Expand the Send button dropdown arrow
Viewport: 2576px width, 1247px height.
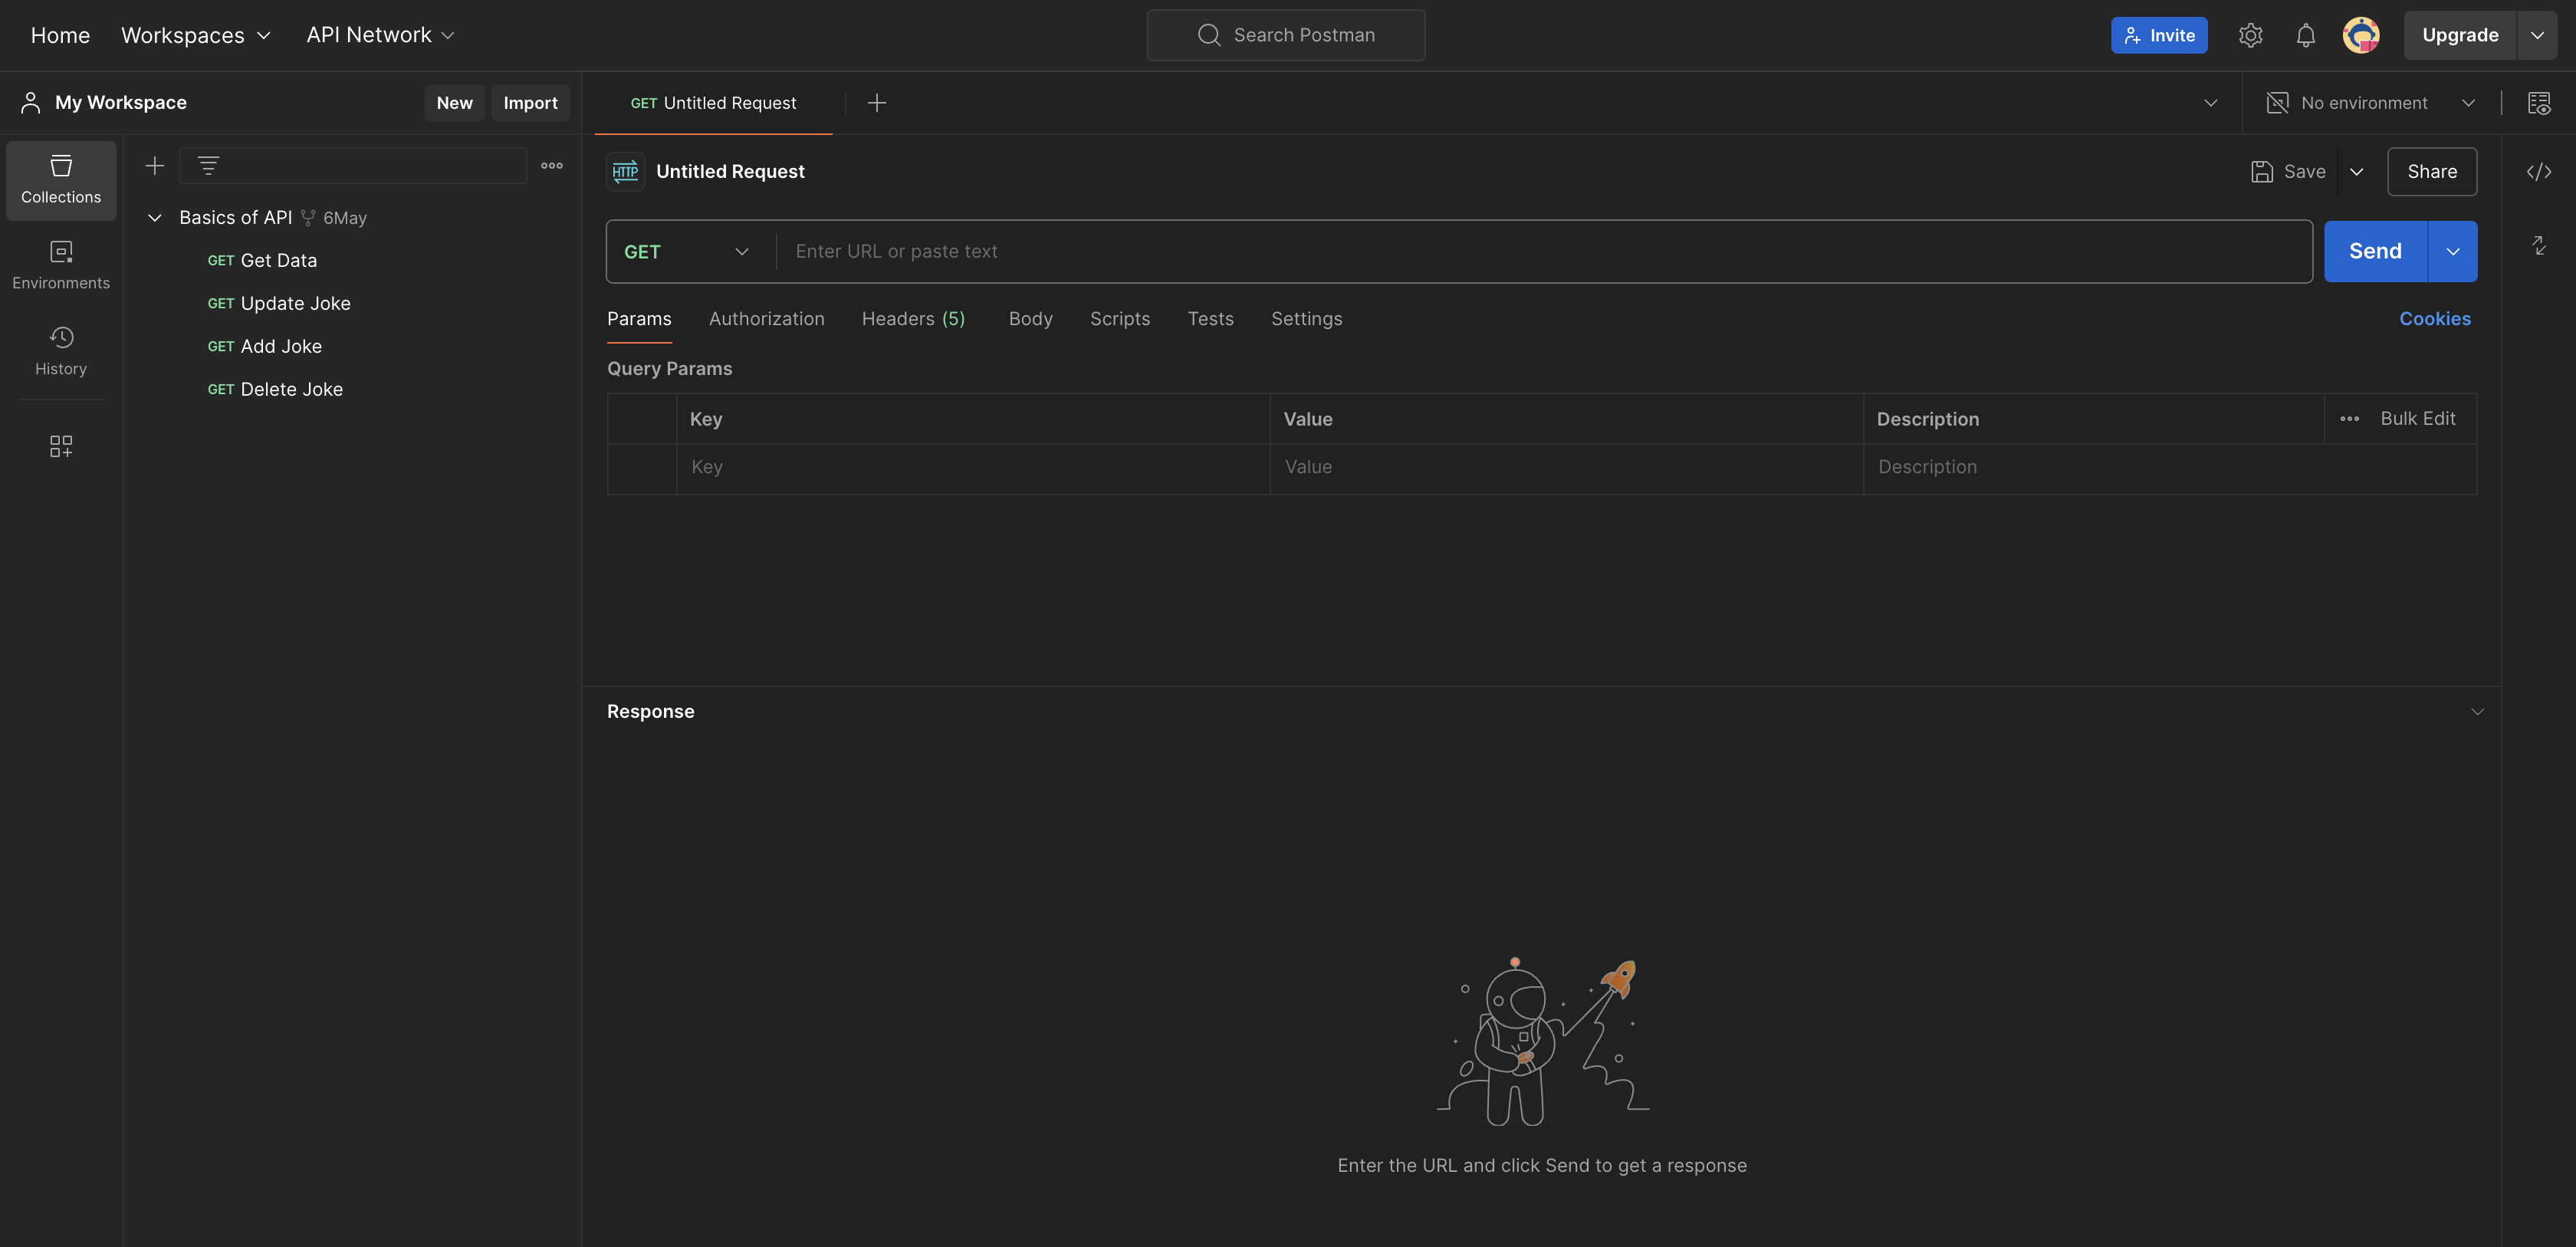(x=2452, y=252)
